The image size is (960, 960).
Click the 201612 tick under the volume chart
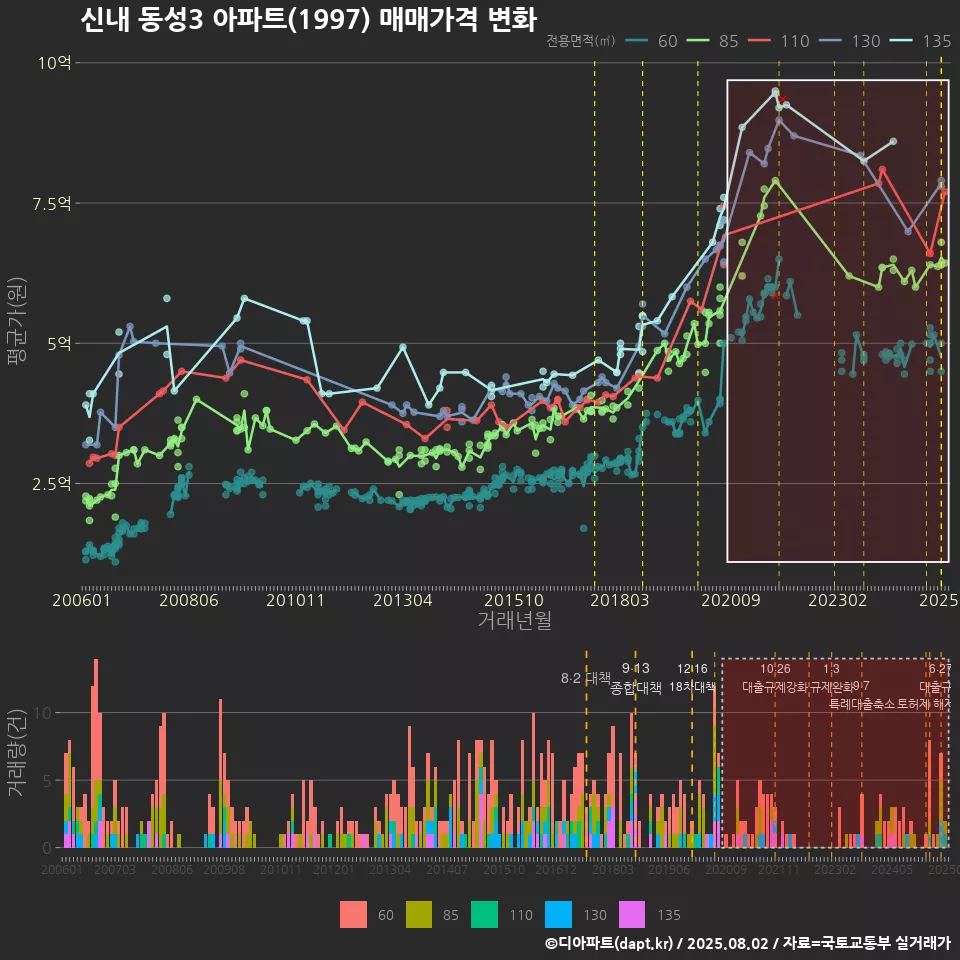[556, 869]
